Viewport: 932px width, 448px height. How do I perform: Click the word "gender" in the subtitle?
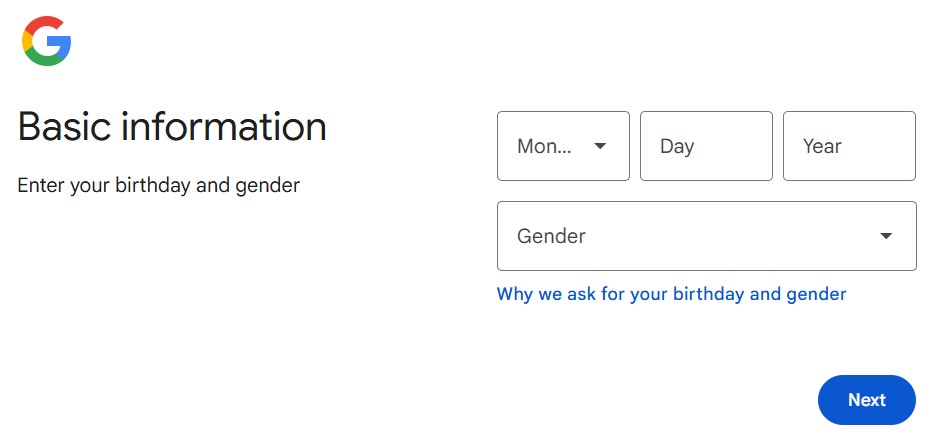click(x=268, y=186)
